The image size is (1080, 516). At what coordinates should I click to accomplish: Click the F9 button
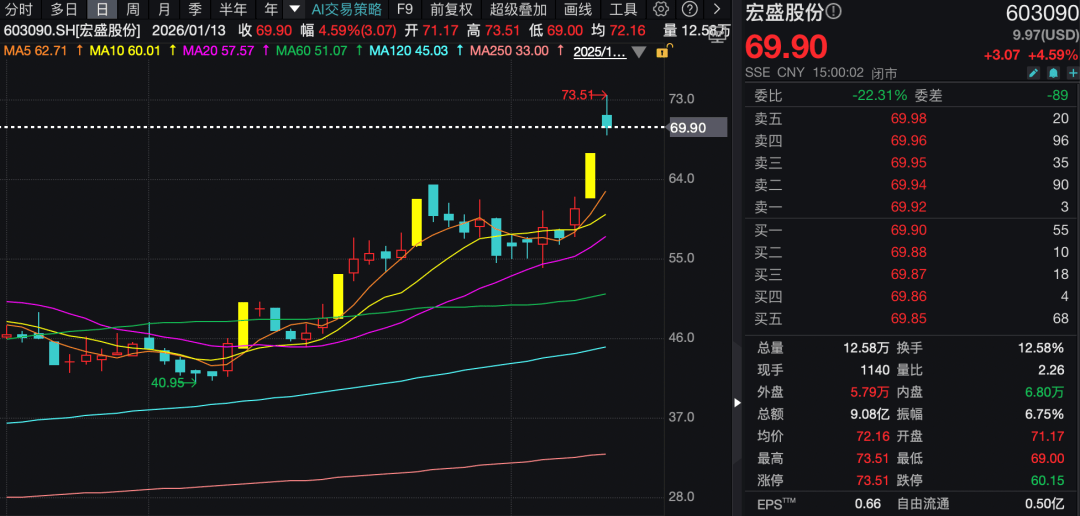click(405, 9)
